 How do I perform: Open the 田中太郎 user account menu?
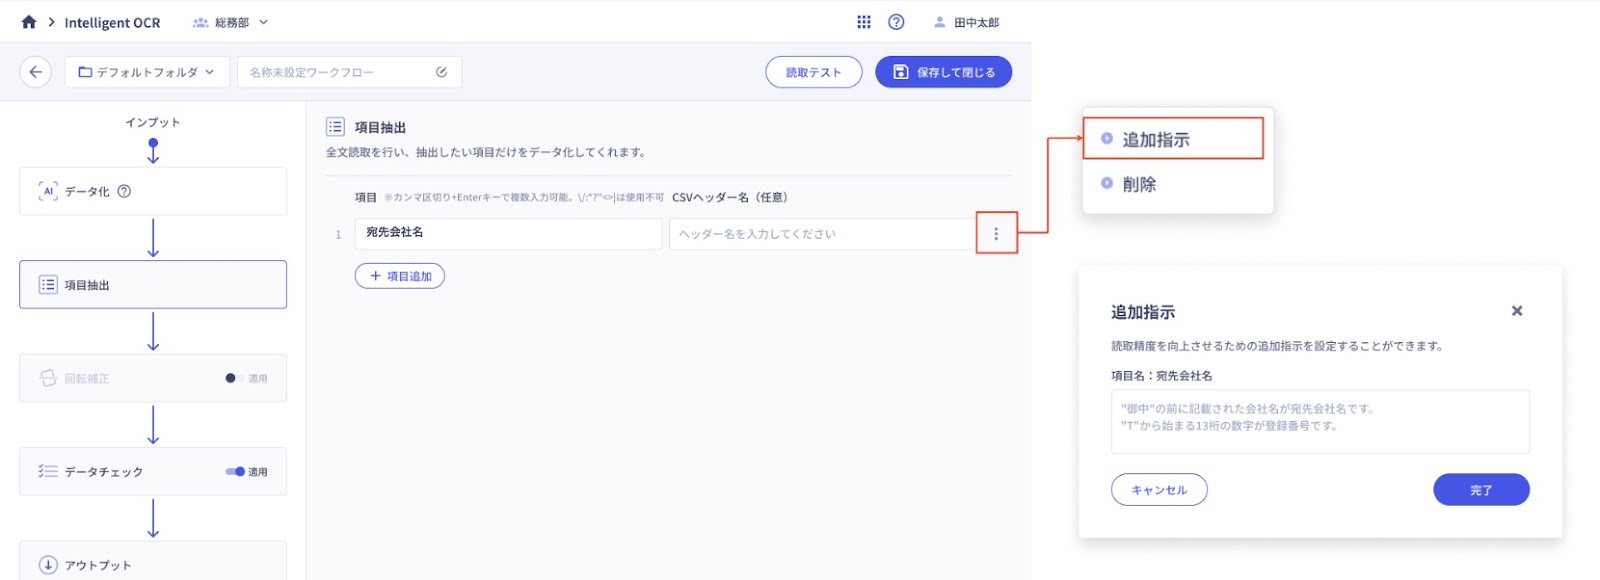coord(966,22)
